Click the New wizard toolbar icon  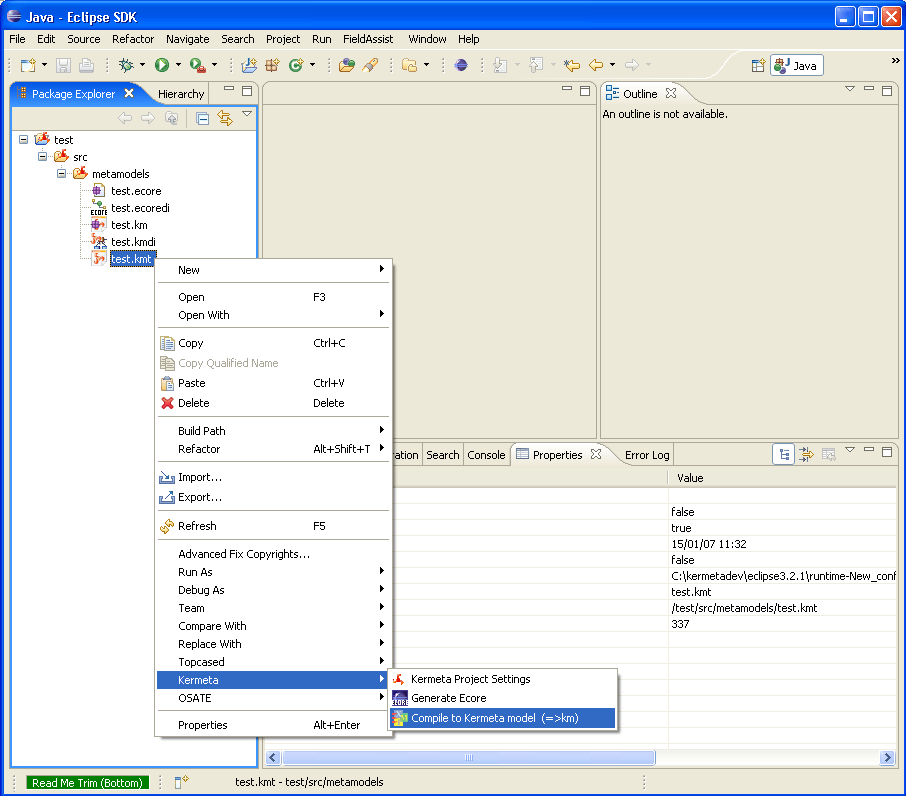(x=28, y=65)
